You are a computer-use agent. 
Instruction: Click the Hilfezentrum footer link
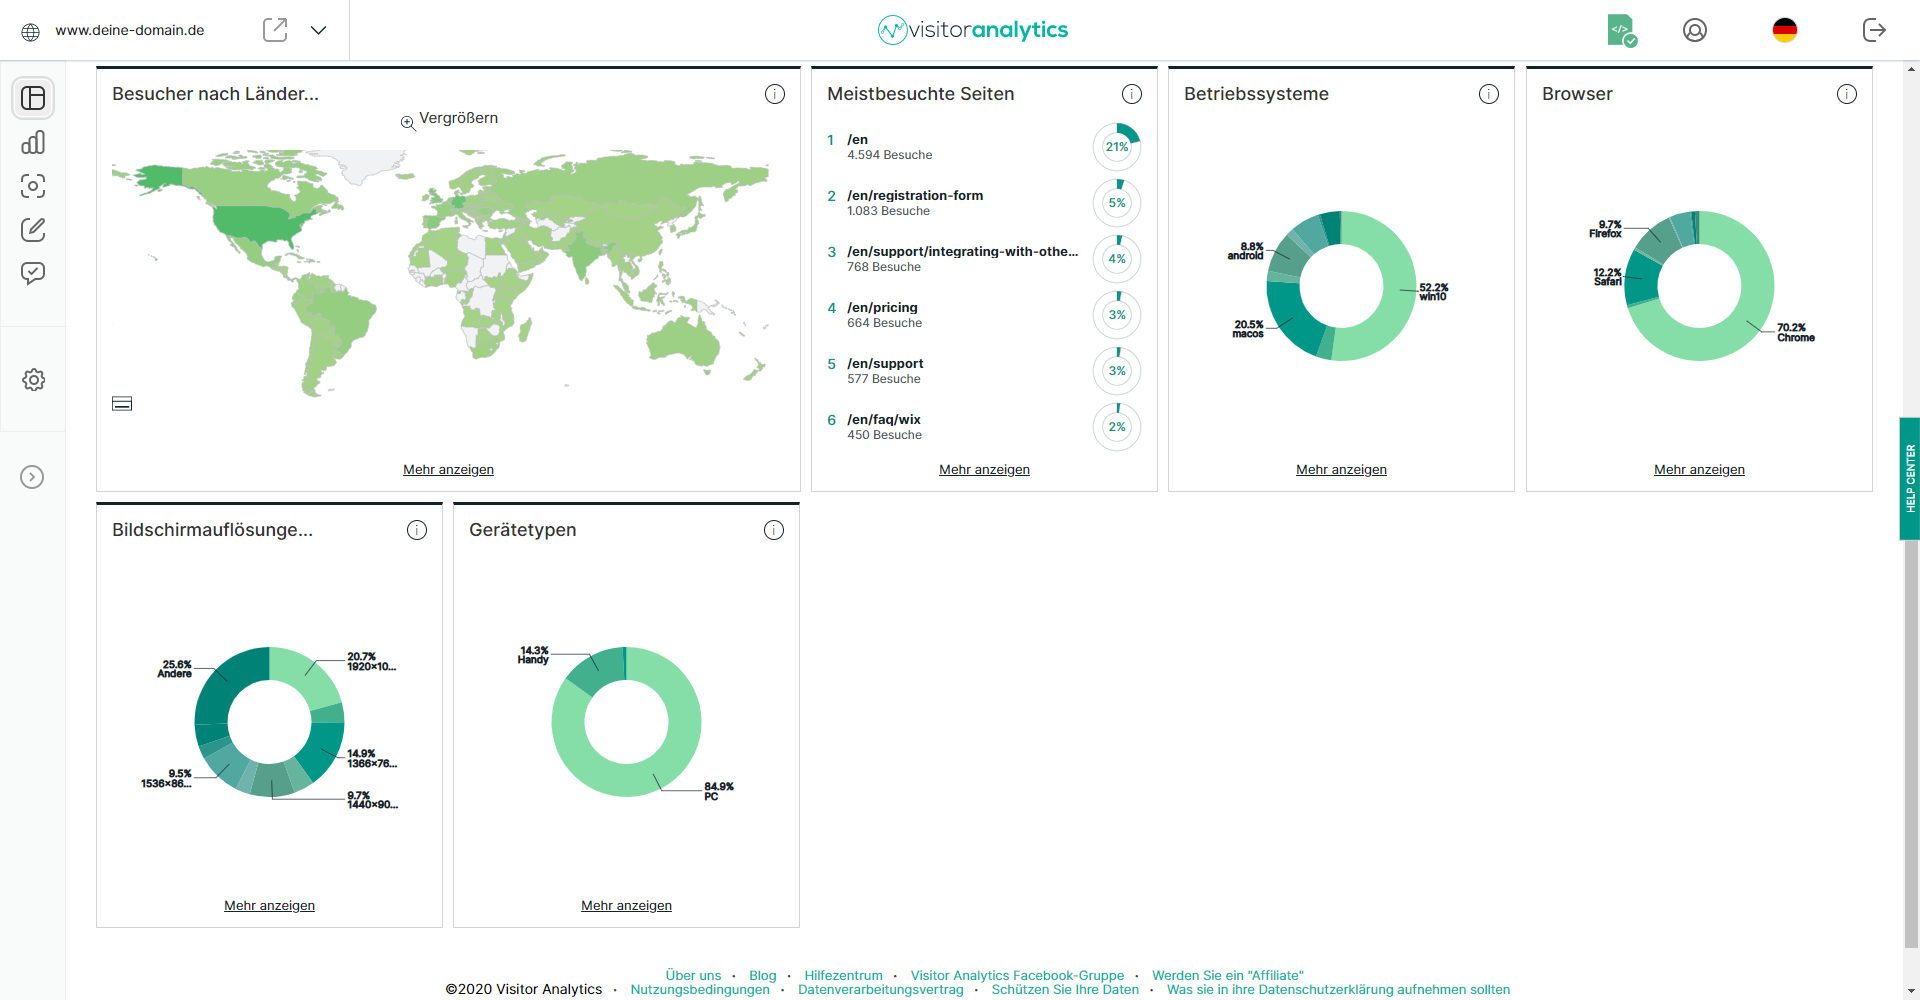[x=843, y=975]
